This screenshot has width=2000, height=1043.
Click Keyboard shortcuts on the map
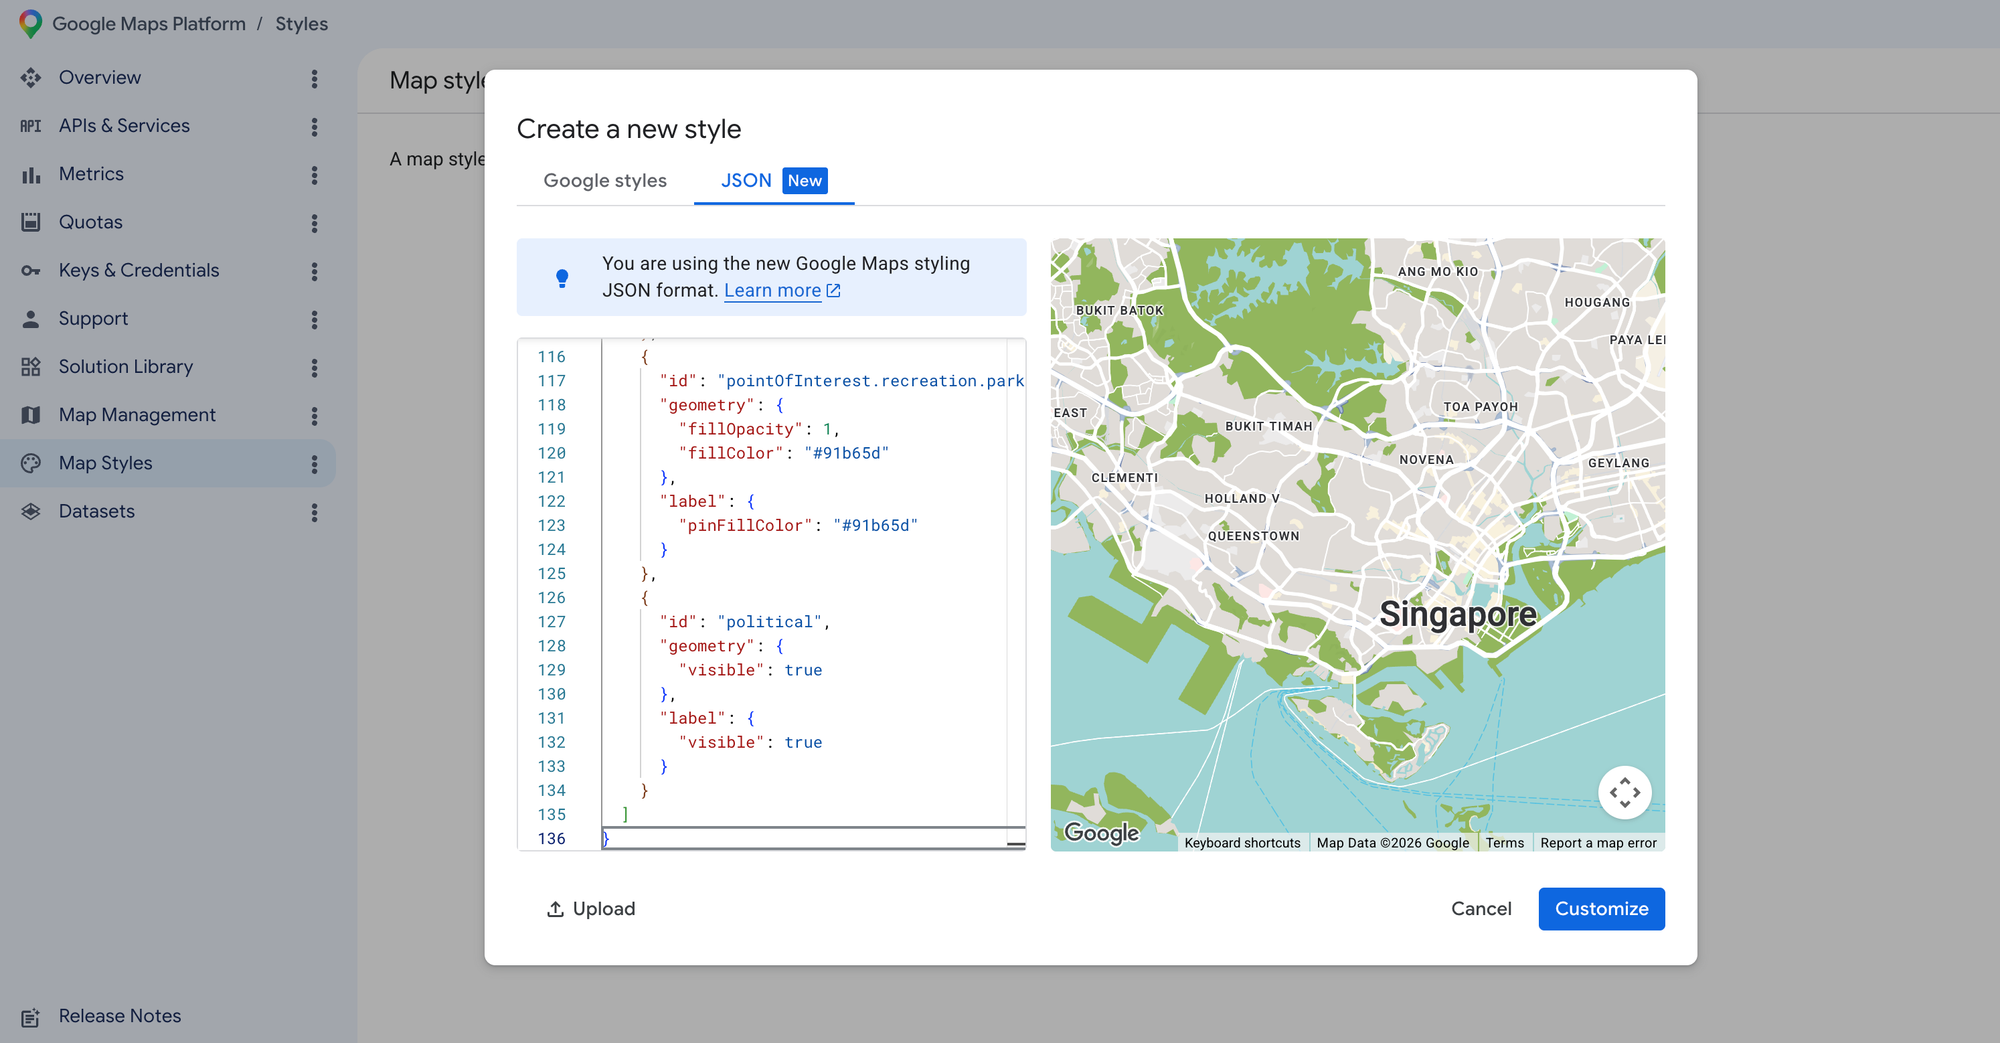(x=1242, y=843)
